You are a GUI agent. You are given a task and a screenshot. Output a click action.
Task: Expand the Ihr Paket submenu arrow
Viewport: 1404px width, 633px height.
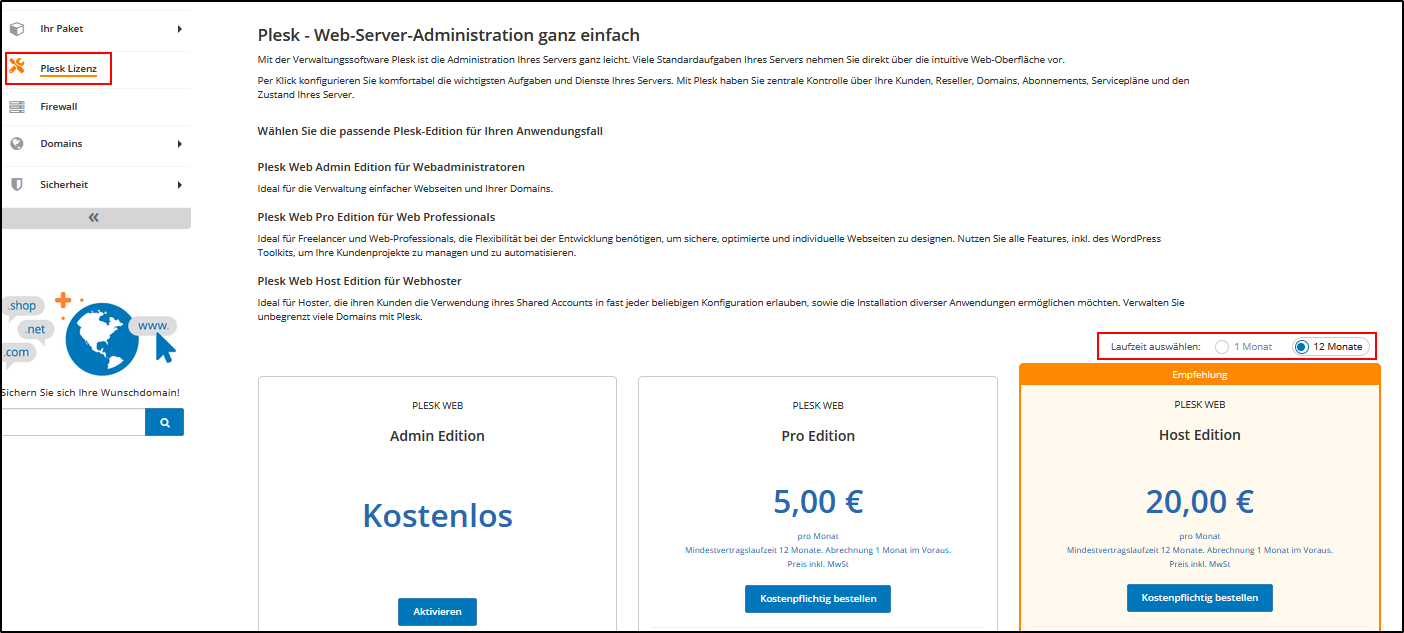click(180, 29)
